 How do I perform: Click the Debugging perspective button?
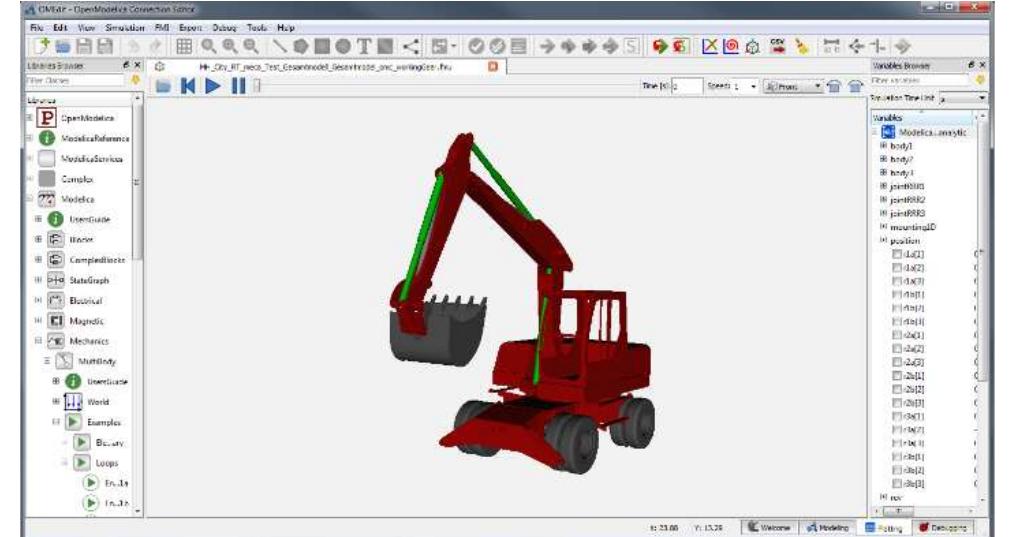[x=938, y=526]
